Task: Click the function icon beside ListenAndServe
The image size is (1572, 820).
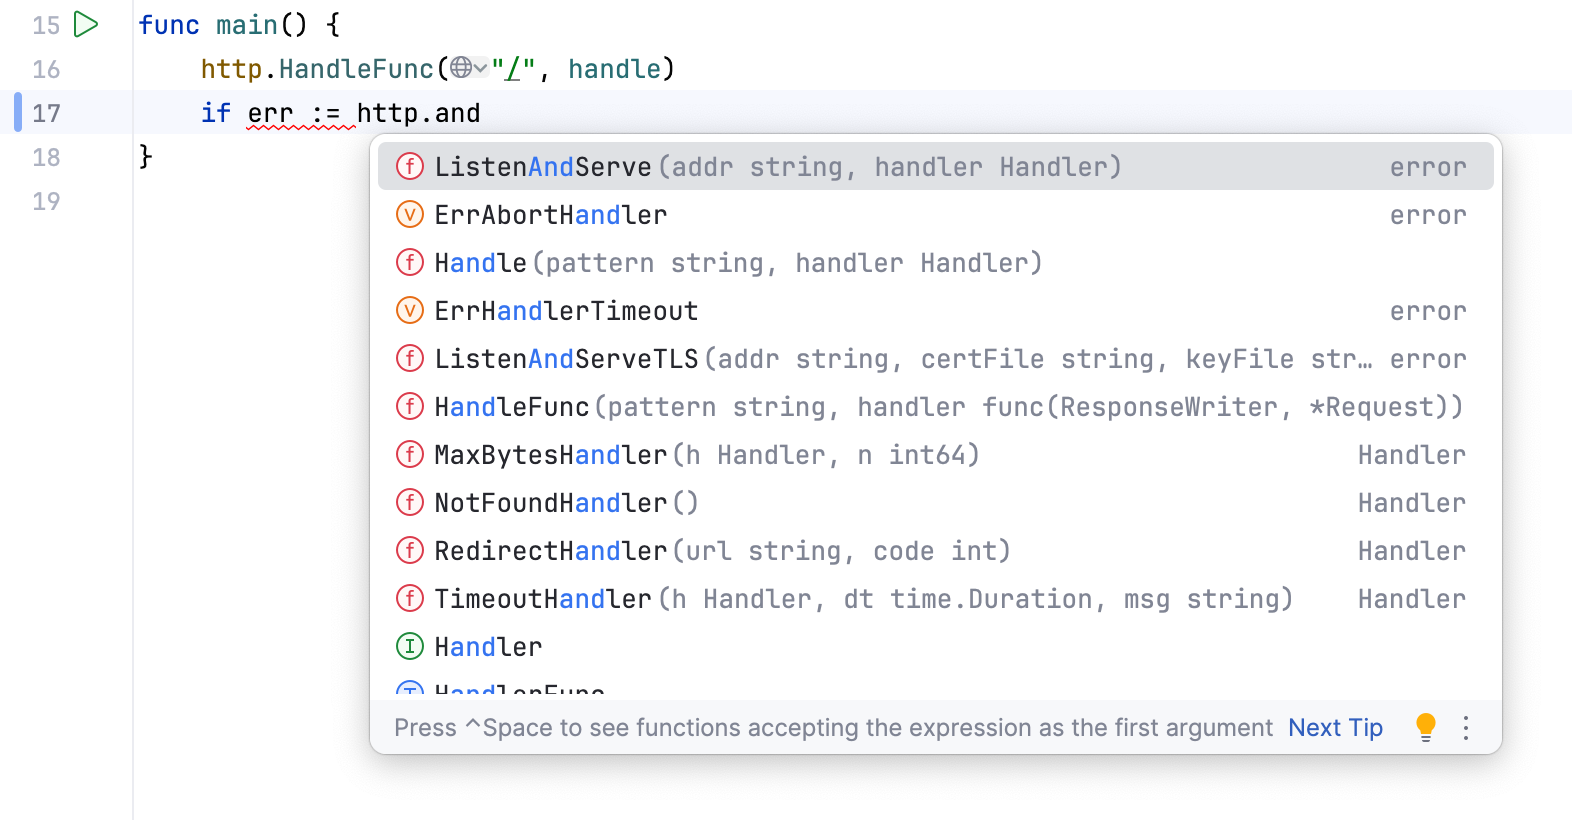Action: [x=409, y=166]
